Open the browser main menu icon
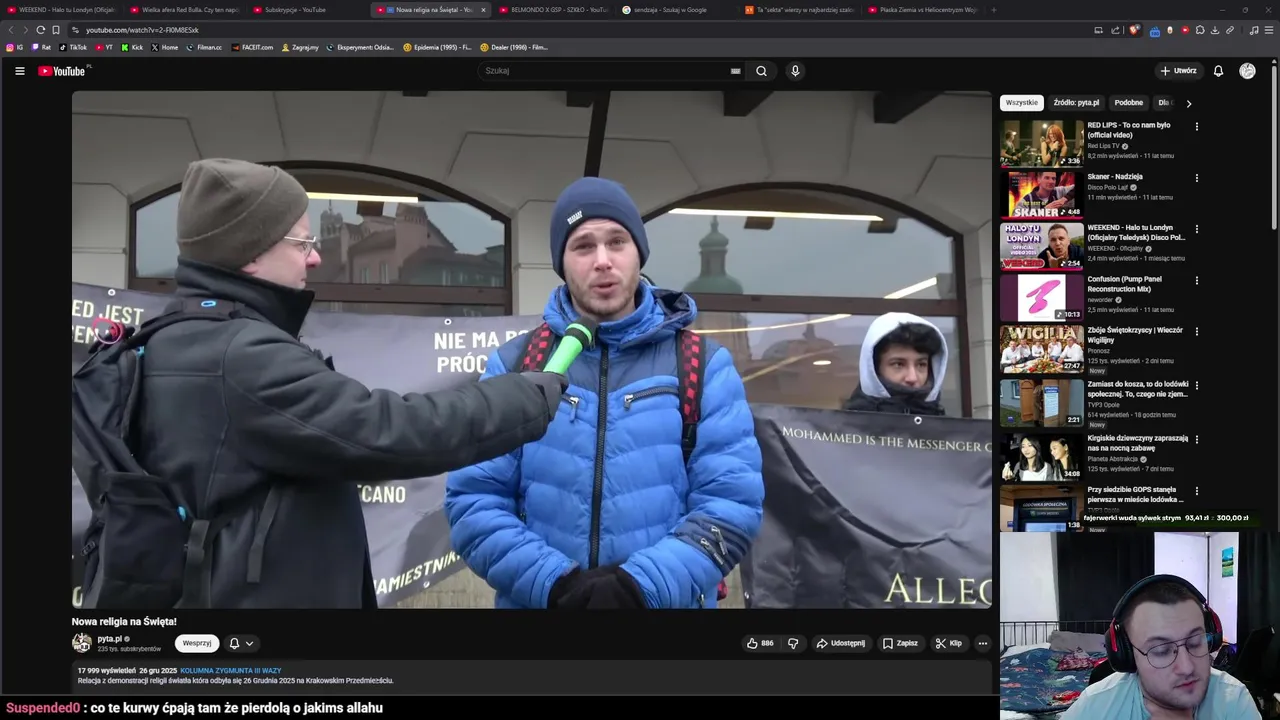Viewport: 1280px width, 720px height. coord(1269,30)
